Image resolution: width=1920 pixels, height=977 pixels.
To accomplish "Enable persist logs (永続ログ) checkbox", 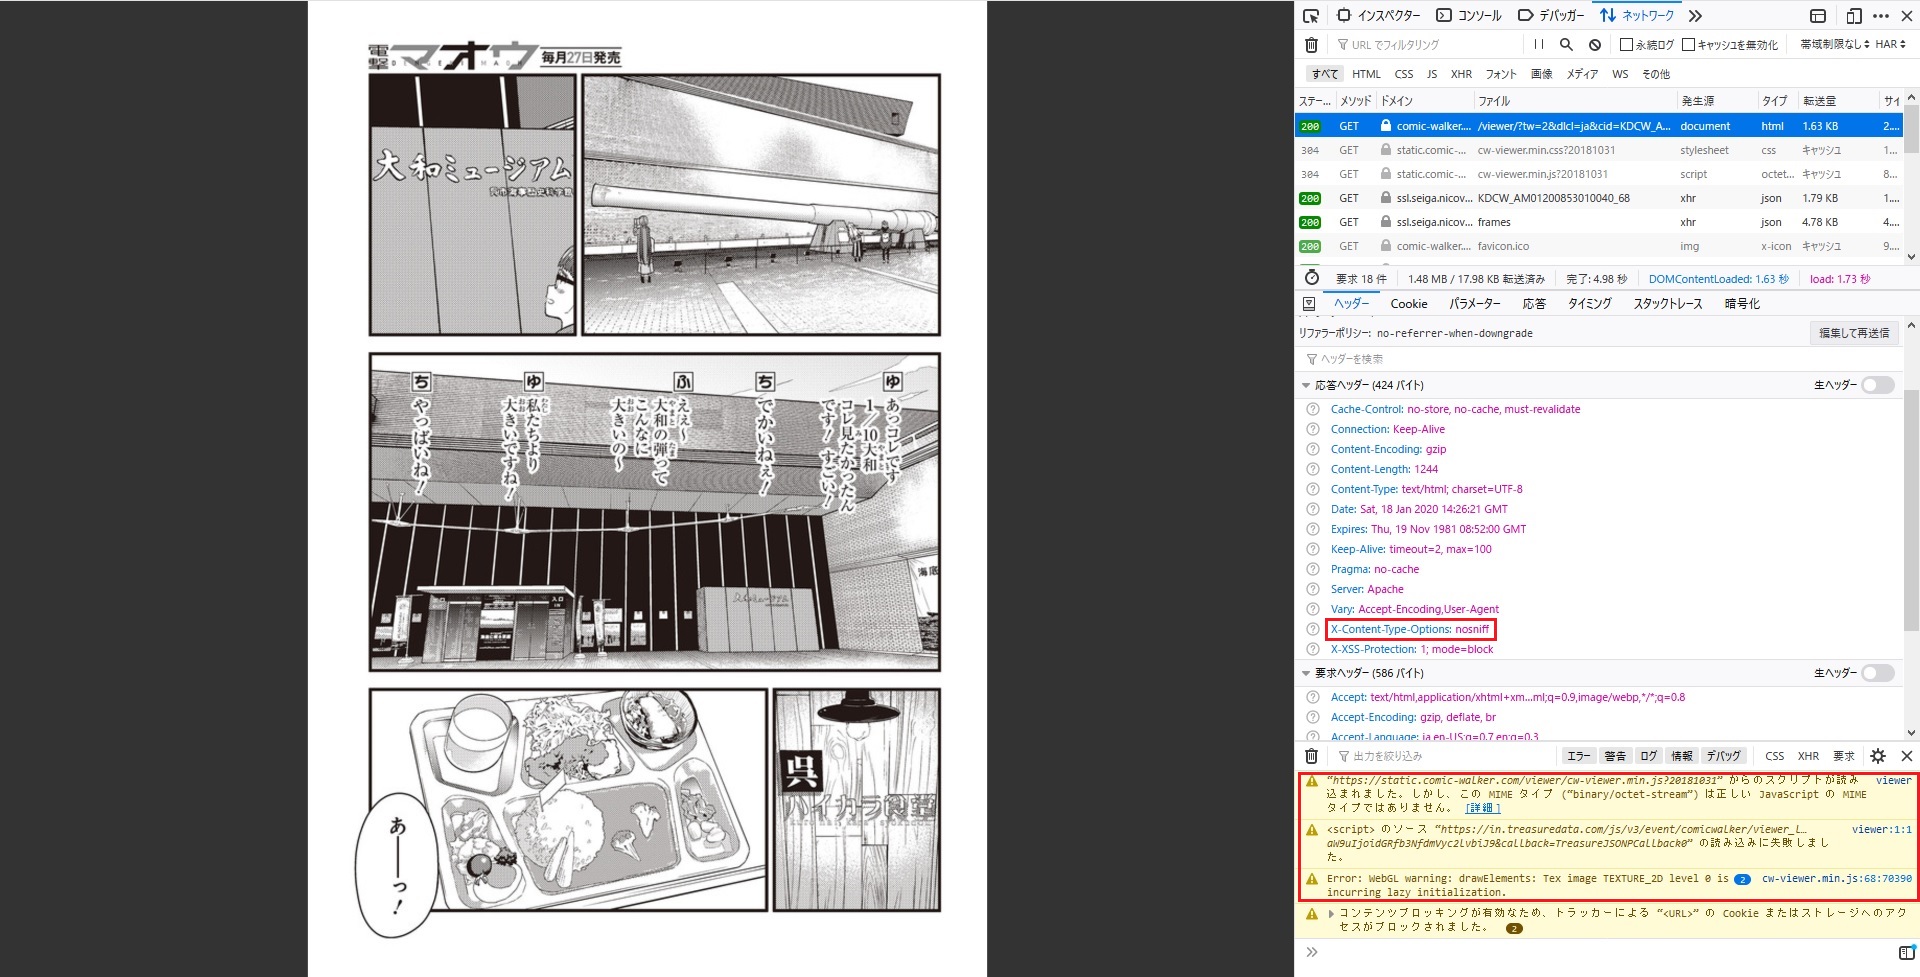I will (1626, 44).
